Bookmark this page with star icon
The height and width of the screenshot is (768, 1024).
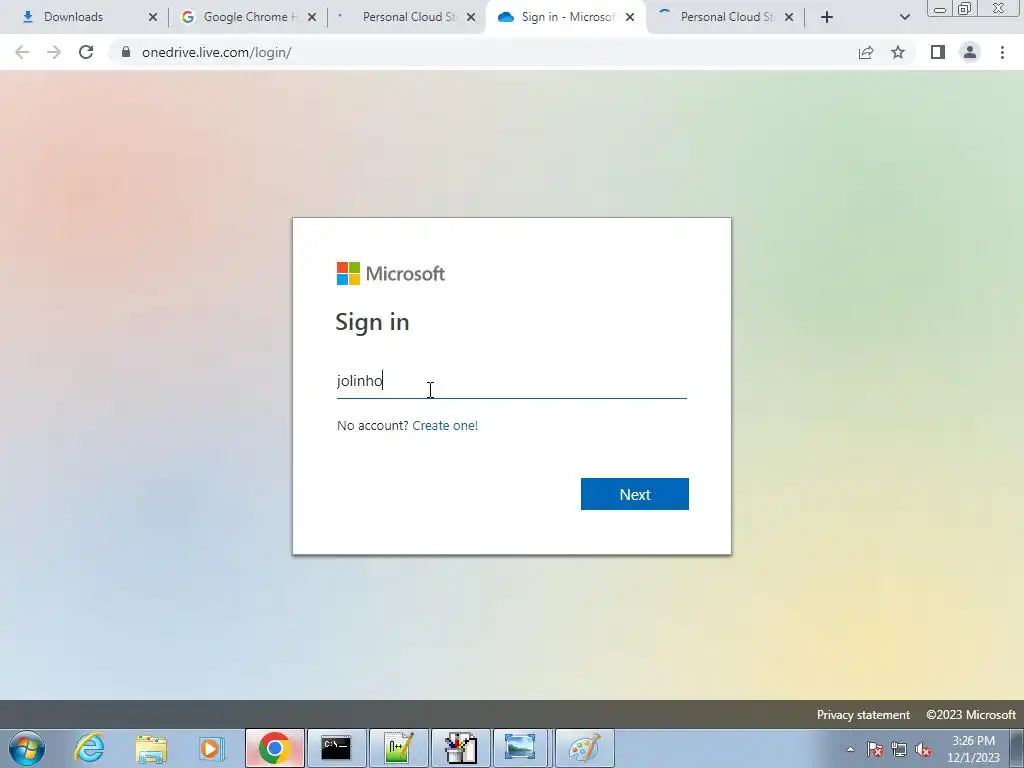point(898,52)
